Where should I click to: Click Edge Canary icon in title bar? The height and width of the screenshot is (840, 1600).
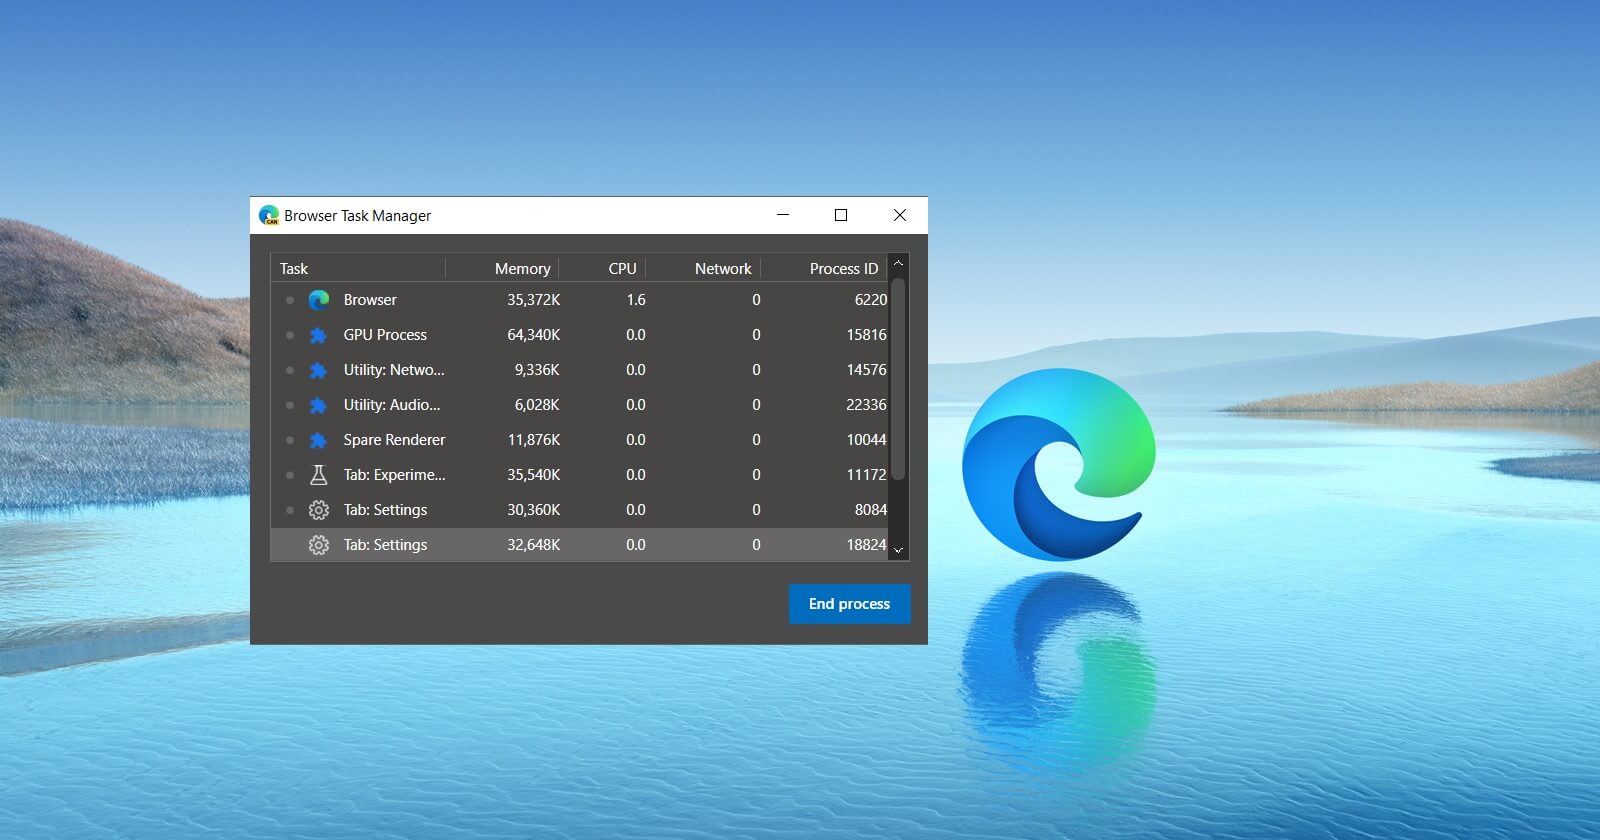tap(269, 215)
